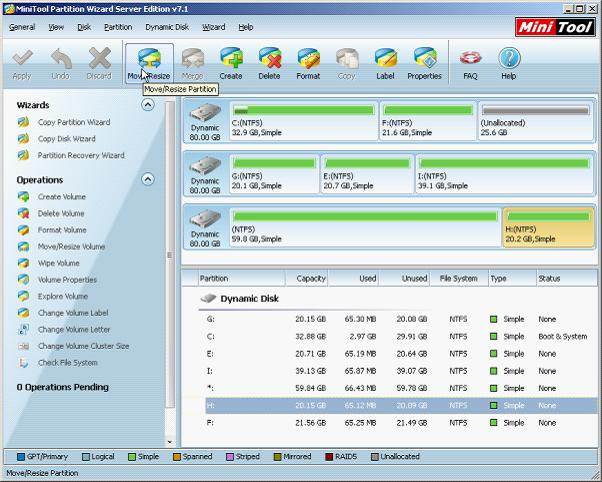This screenshot has height=482, width=602.
Task: Click the Copy Partition Wizard icon
Action: click(23, 122)
